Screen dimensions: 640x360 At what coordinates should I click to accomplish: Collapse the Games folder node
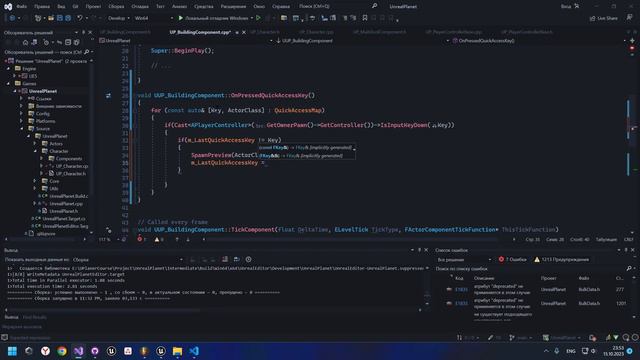click(8, 83)
